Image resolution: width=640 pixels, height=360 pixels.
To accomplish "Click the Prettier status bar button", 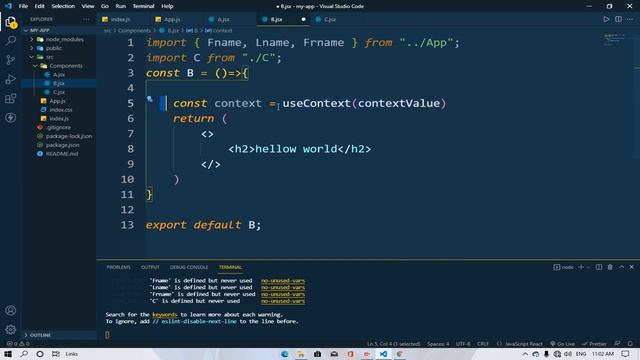I will tap(594, 344).
